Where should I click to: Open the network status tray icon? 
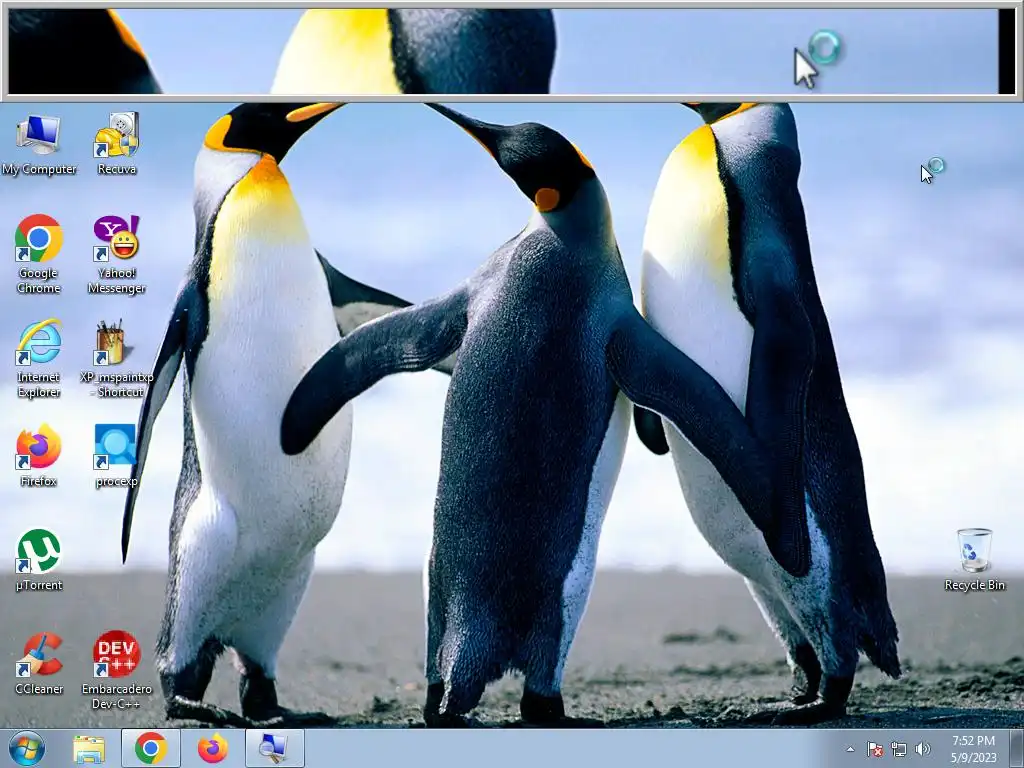click(899, 749)
